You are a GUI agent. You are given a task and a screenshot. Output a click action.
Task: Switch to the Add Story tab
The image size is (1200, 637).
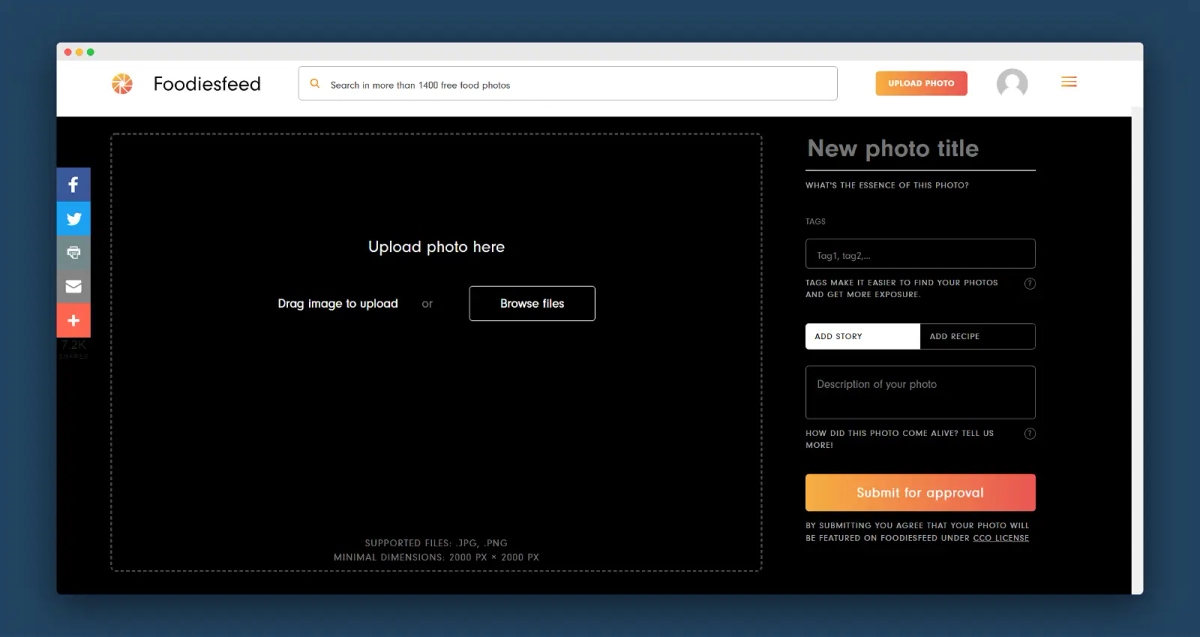(x=863, y=336)
